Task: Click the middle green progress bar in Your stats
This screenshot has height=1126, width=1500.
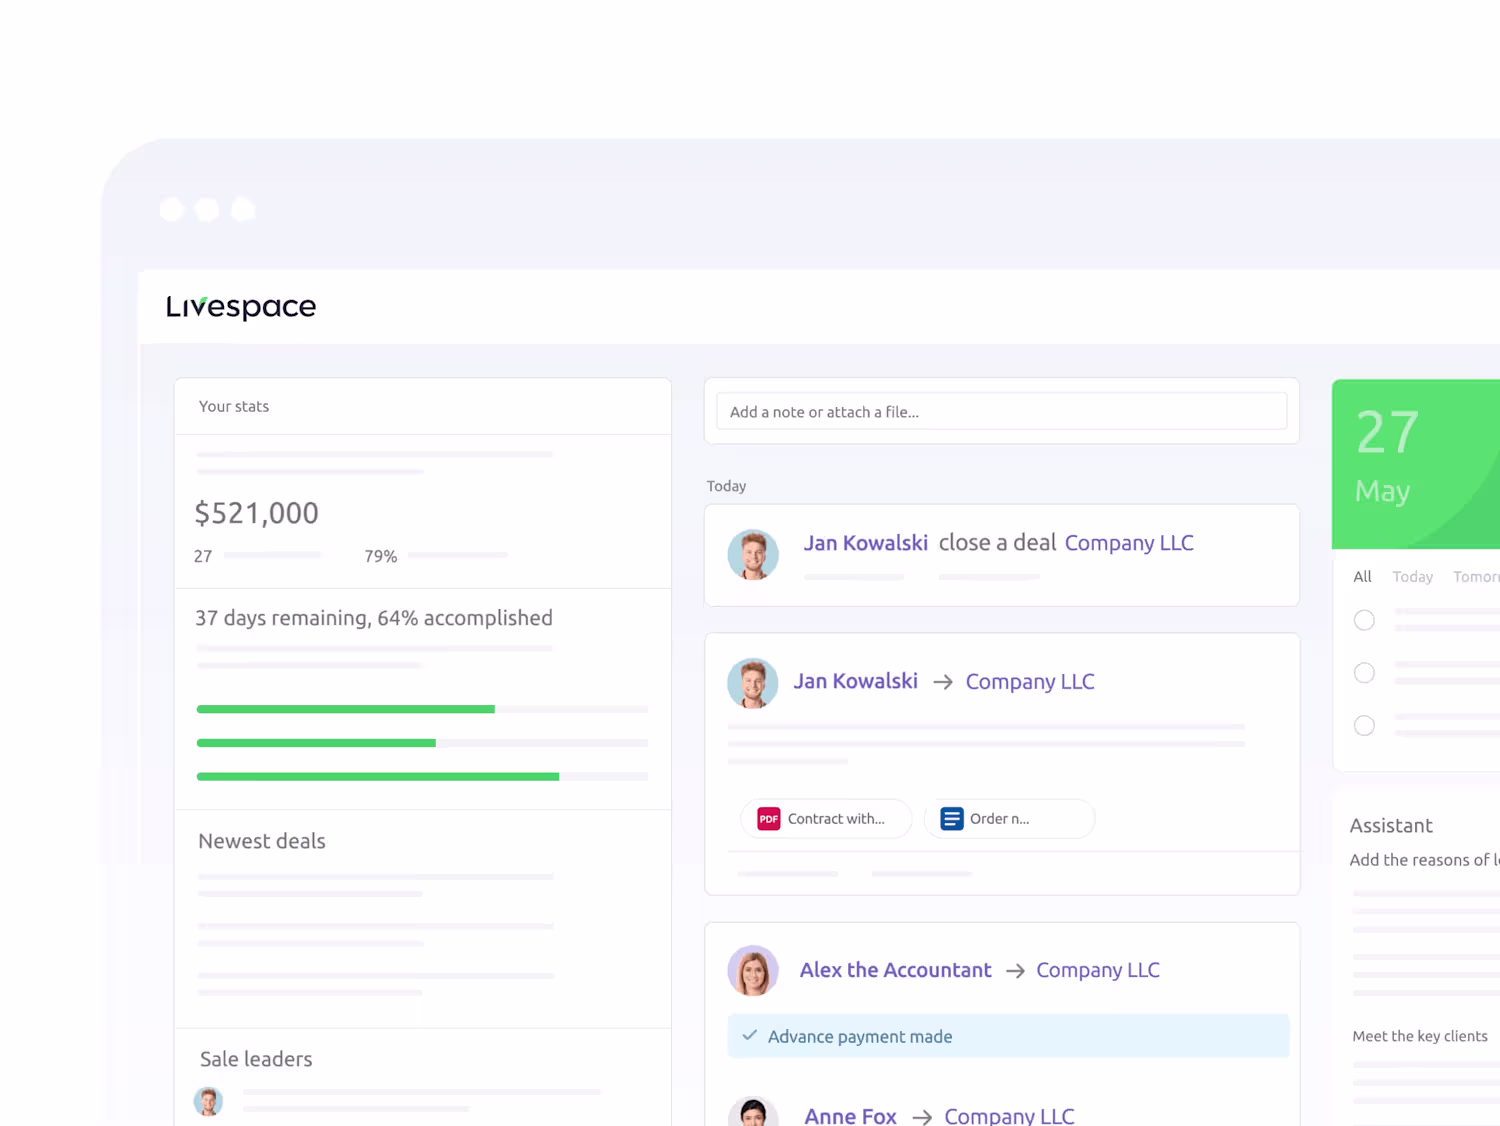Action: click(316, 743)
